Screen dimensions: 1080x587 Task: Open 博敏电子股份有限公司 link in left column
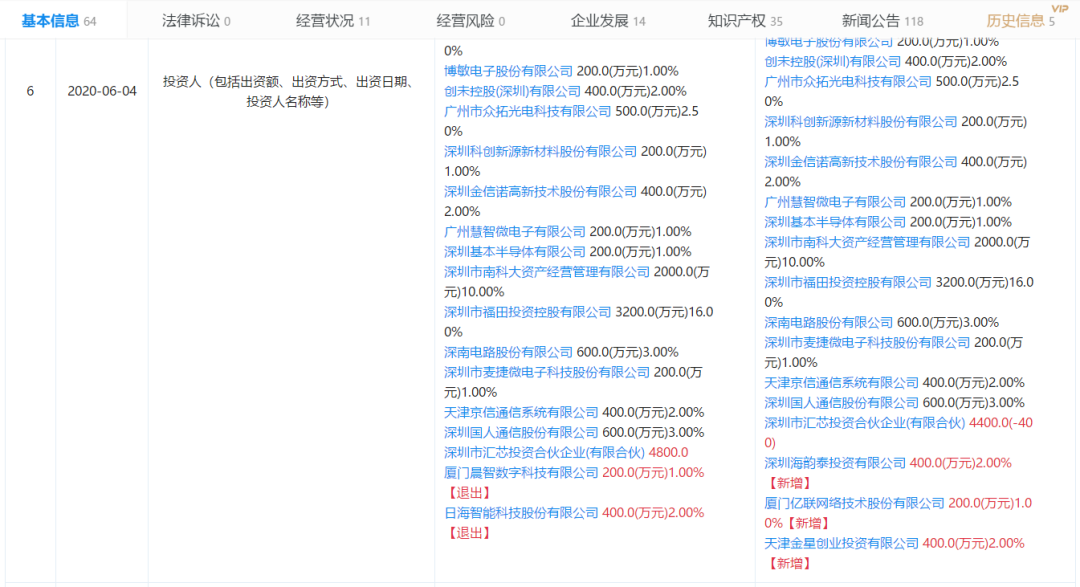coord(508,71)
